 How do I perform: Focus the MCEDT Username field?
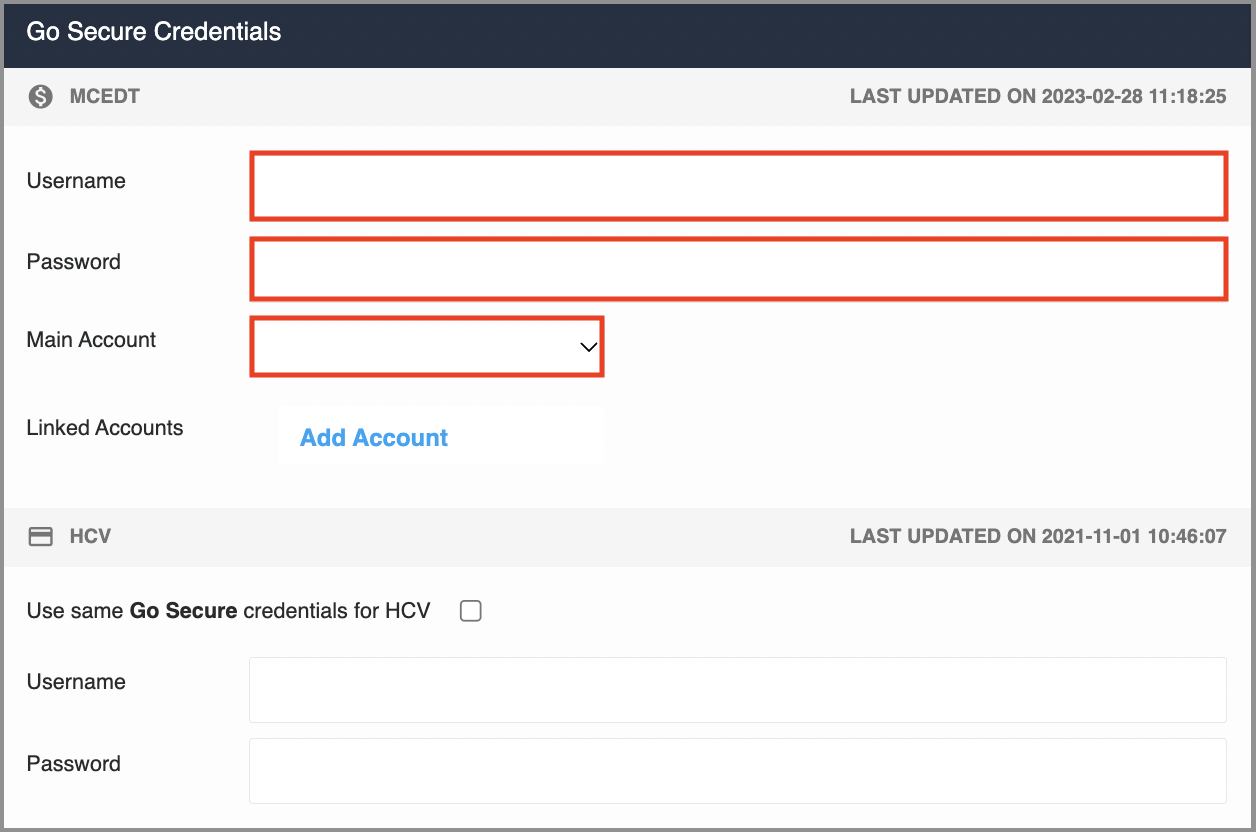[x=738, y=186]
